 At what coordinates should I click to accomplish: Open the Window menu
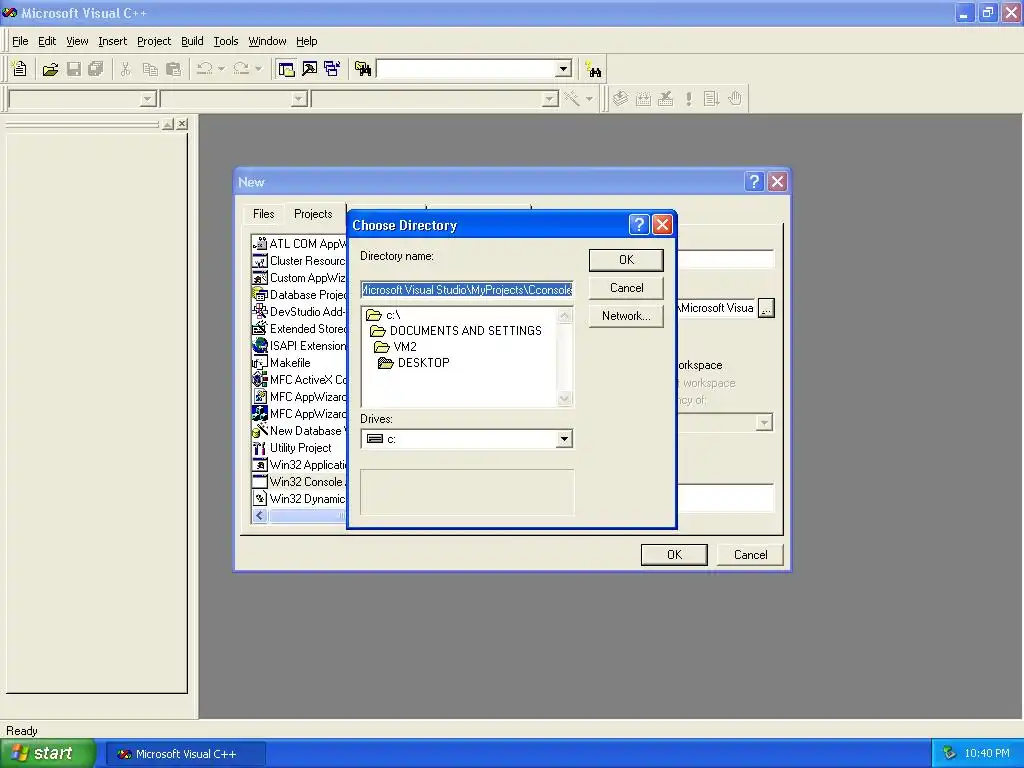click(267, 41)
